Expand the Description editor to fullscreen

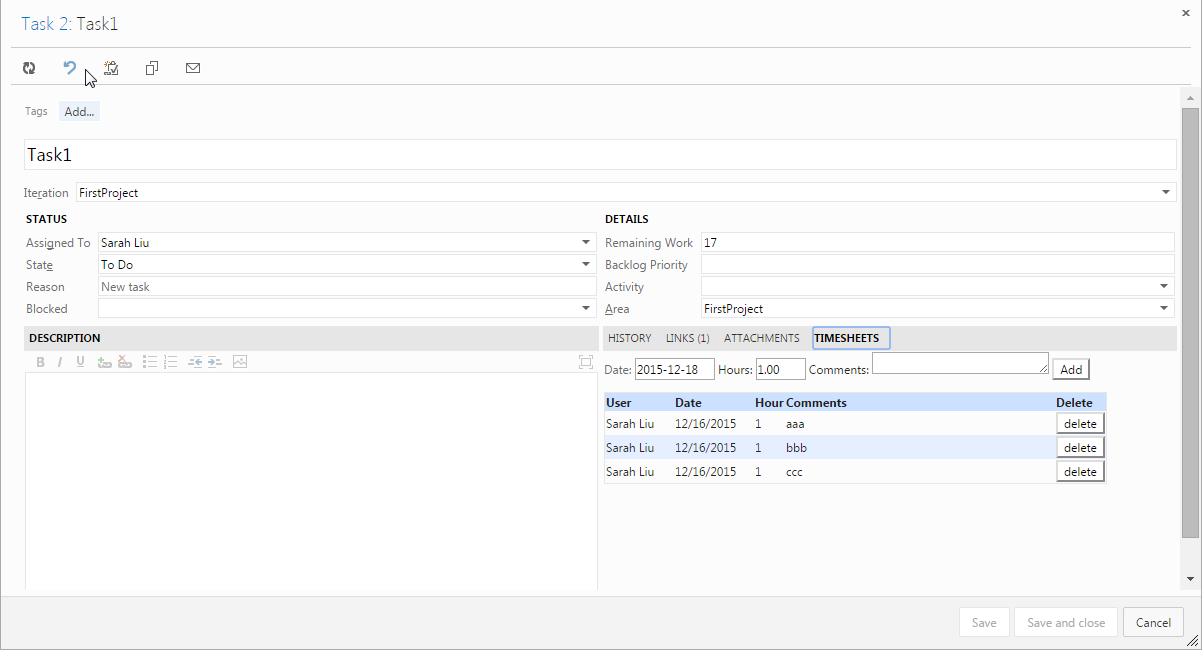(585, 361)
